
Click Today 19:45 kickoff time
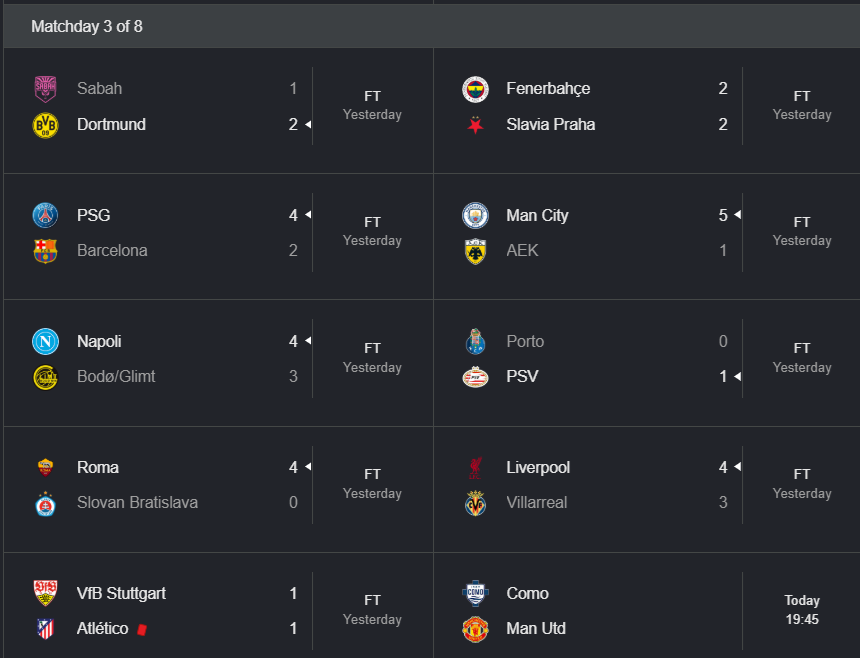pos(801,610)
